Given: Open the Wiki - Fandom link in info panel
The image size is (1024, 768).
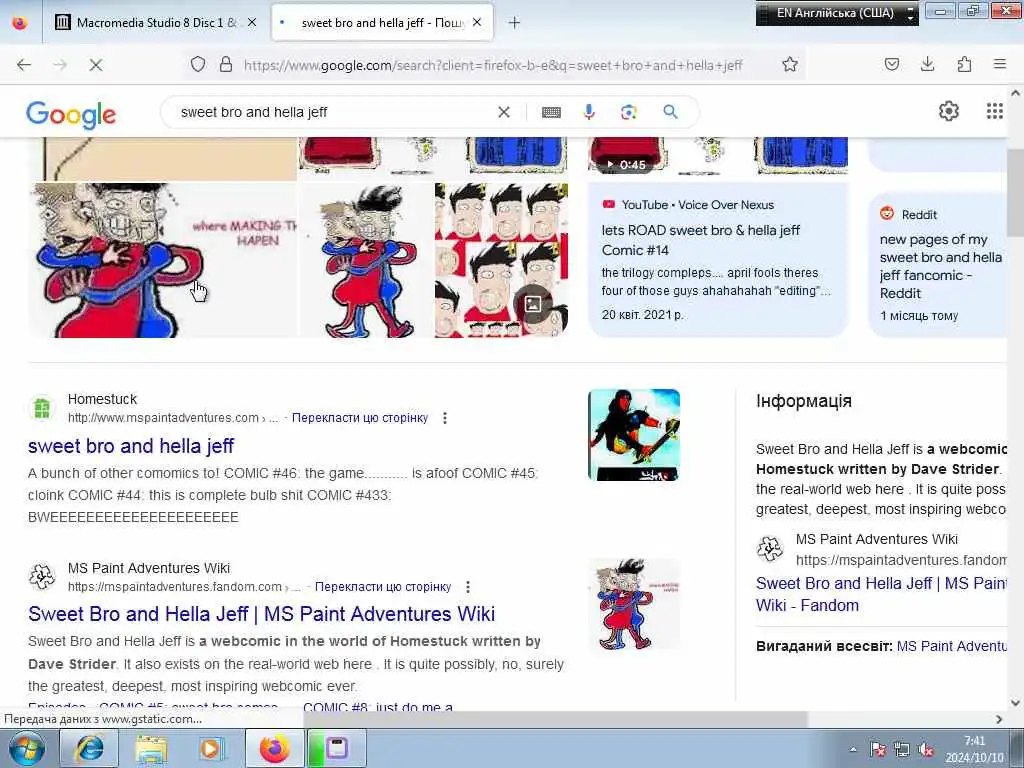Looking at the screenshot, I should point(882,594).
